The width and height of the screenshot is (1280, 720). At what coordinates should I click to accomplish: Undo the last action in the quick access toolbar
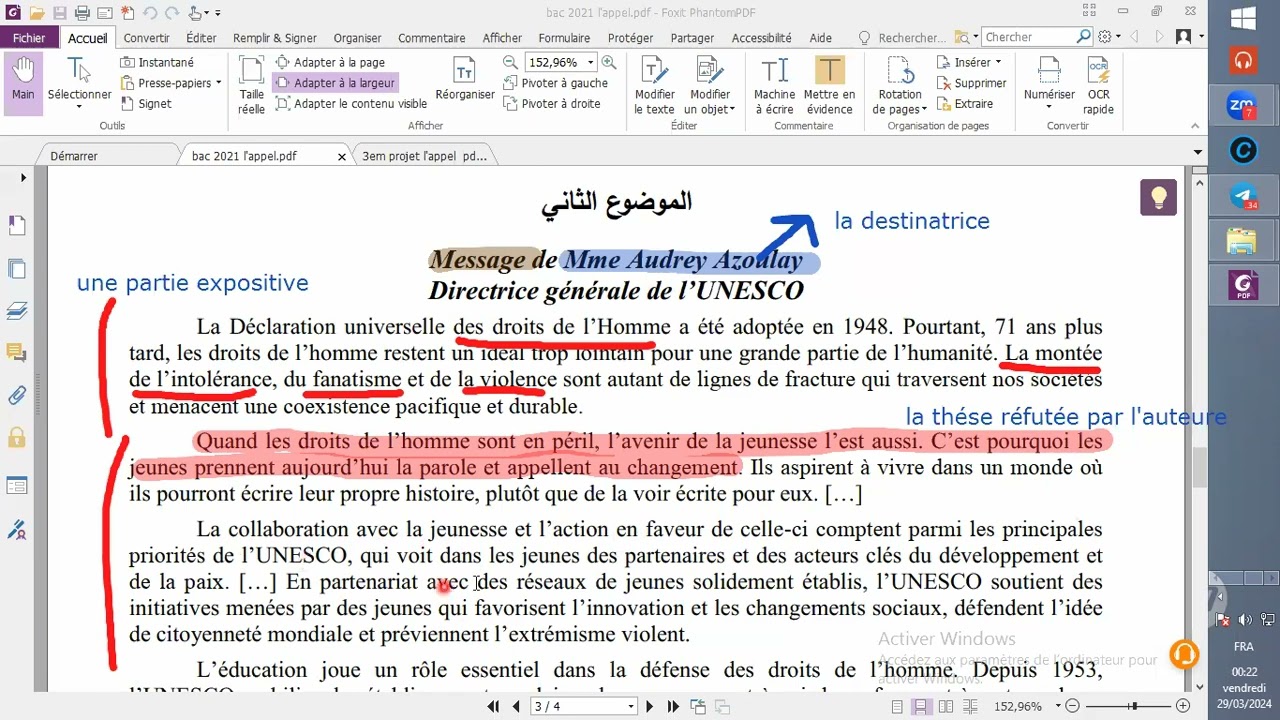[x=150, y=13]
